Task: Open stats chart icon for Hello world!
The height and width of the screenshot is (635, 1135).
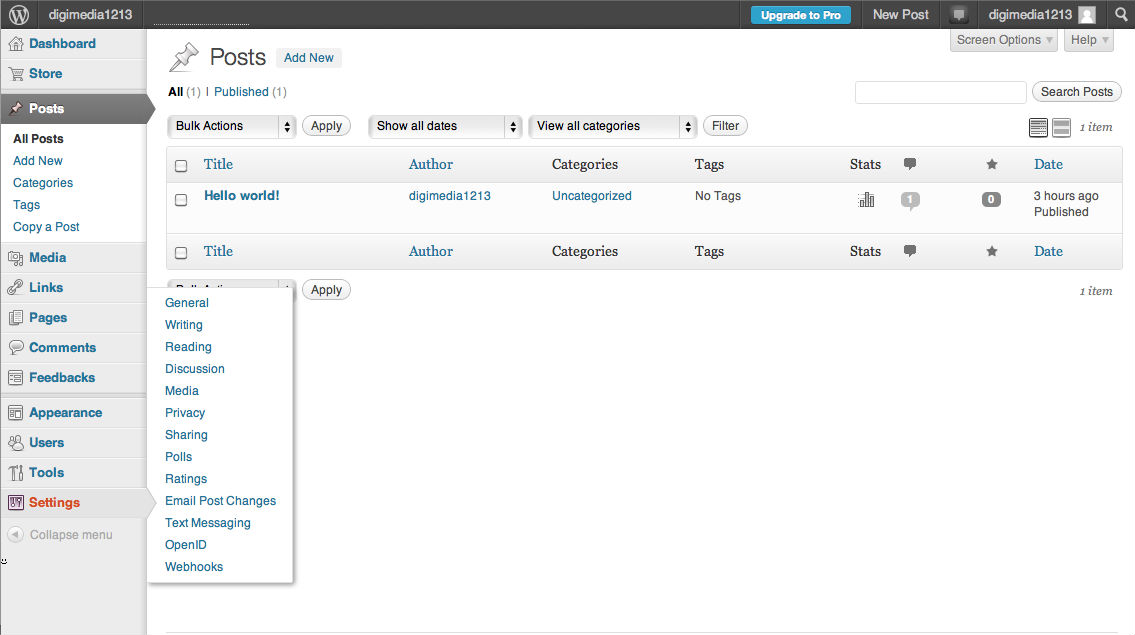Action: pyautogui.click(x=866, y=199)
